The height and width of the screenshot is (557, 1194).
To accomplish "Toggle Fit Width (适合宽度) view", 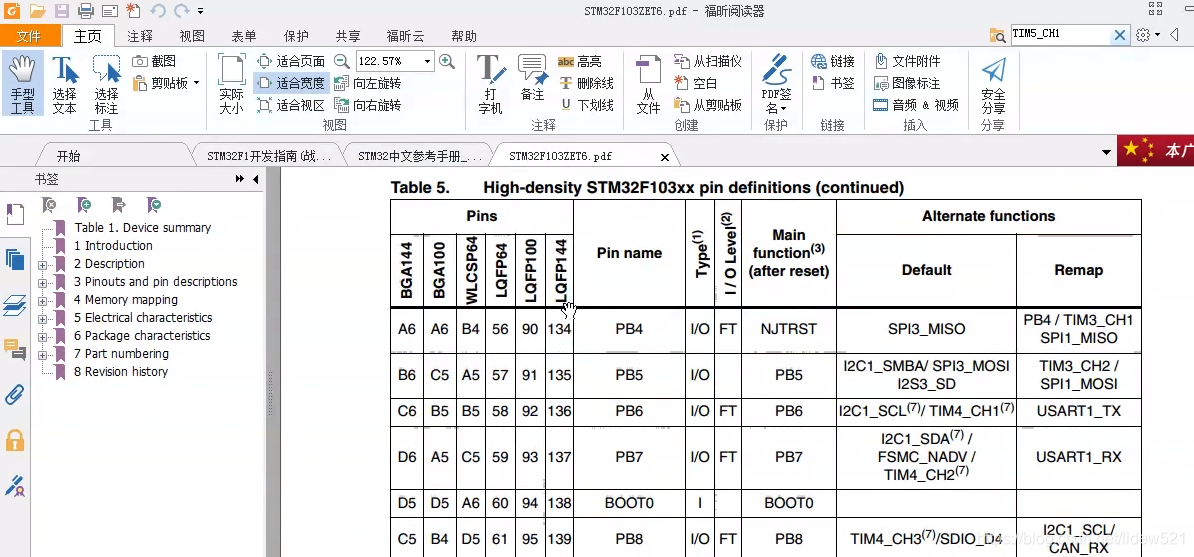I will (x=292, y=83).
